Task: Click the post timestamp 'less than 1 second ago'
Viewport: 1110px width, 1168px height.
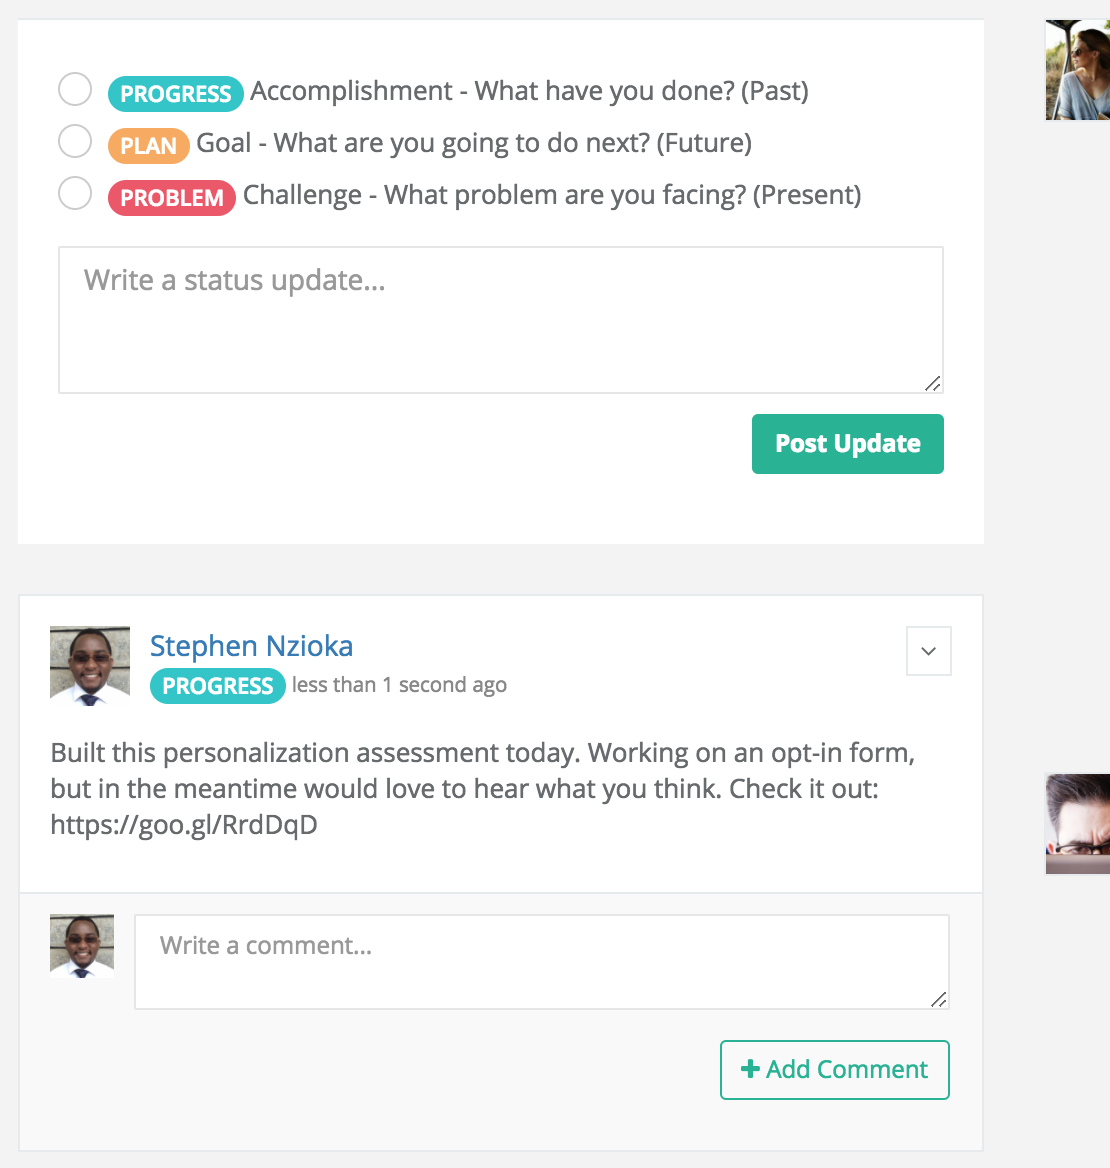Action: tap(399, 685)
